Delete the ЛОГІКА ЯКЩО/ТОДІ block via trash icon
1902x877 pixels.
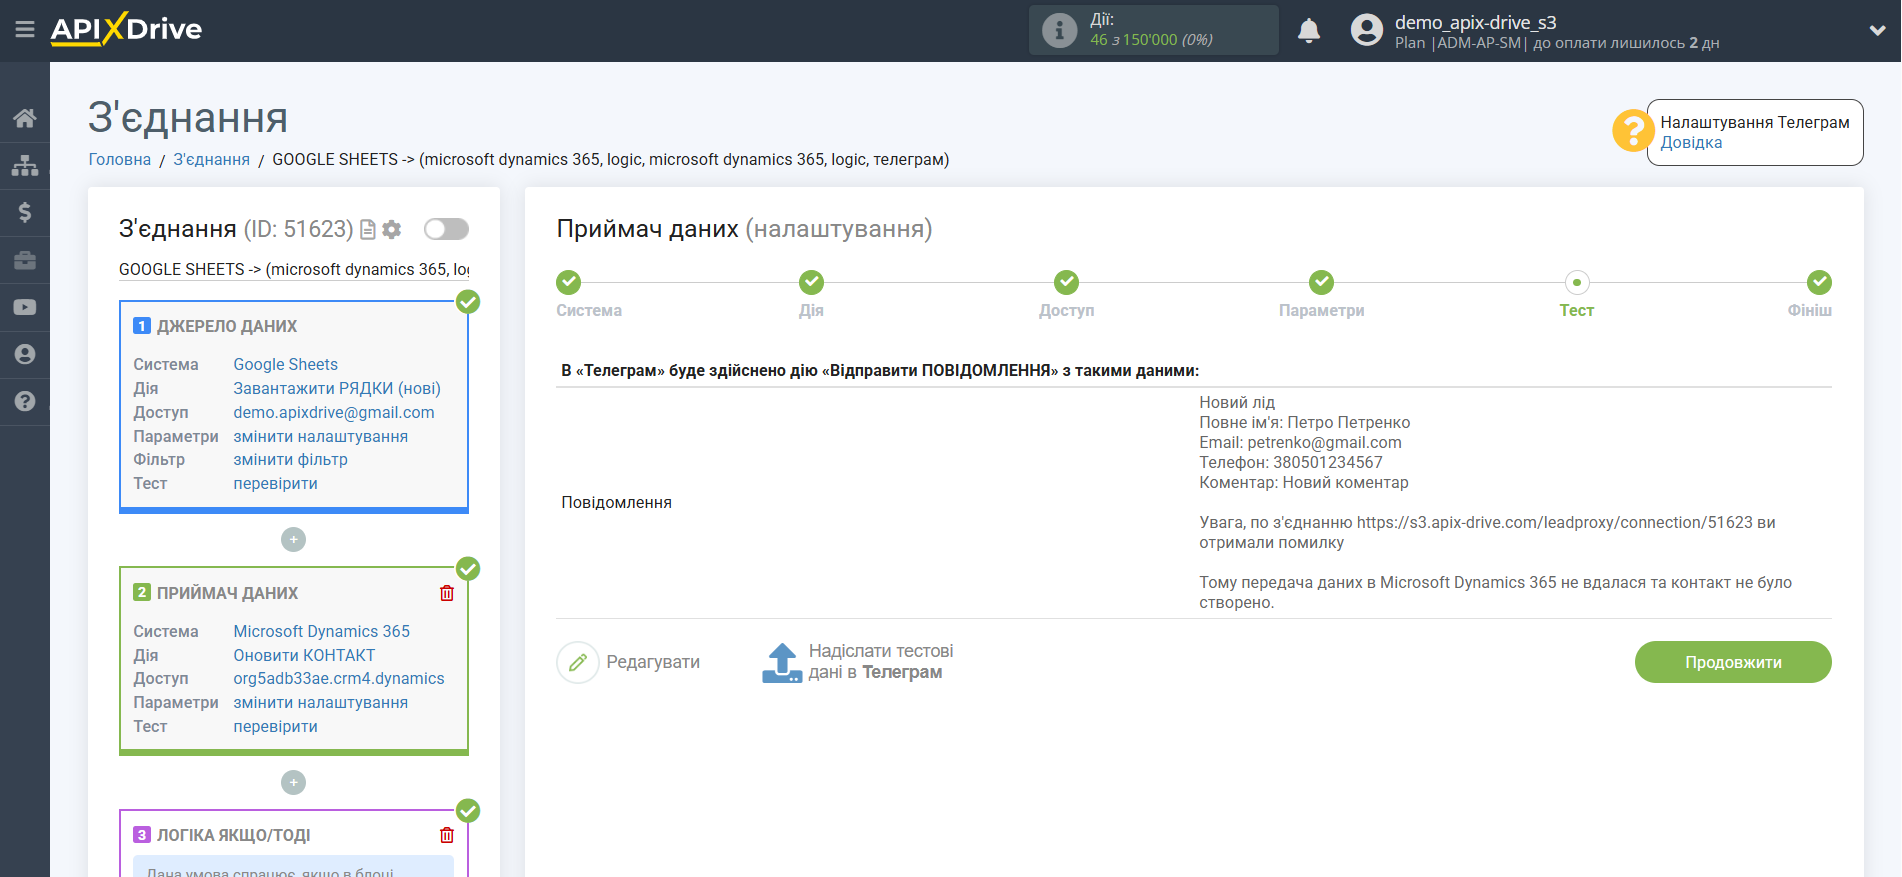pos(447,835)
